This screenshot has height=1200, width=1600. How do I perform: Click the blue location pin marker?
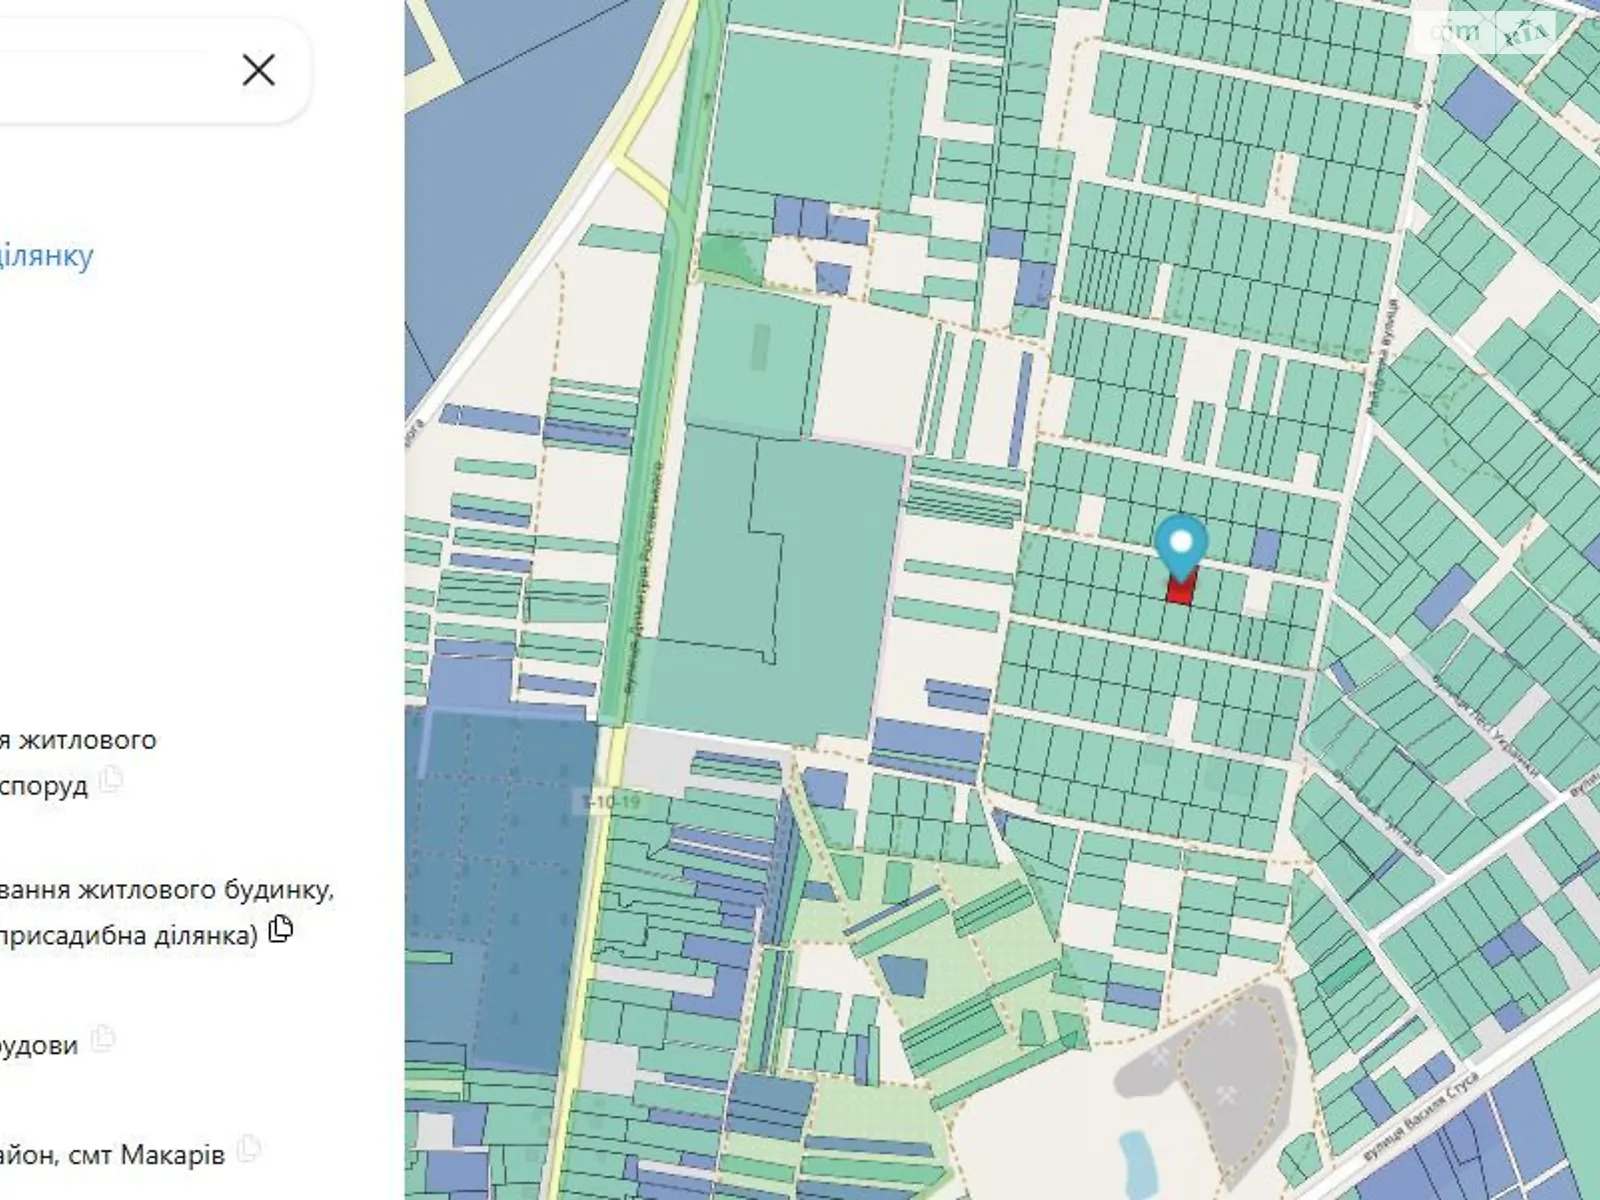coord(1181,543)
